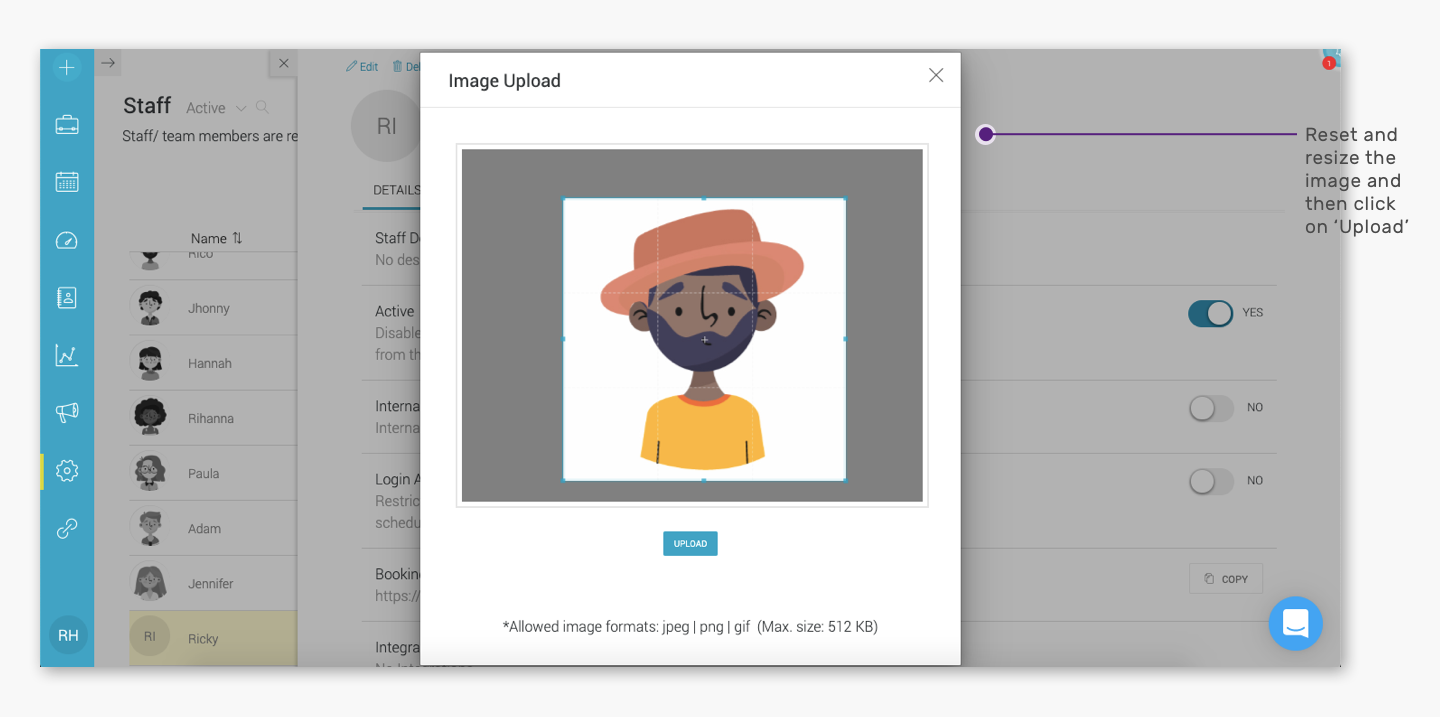1440x718 pixels.
Task: Select Jhonny in the staff list
Action: click(x=213, y=308)
